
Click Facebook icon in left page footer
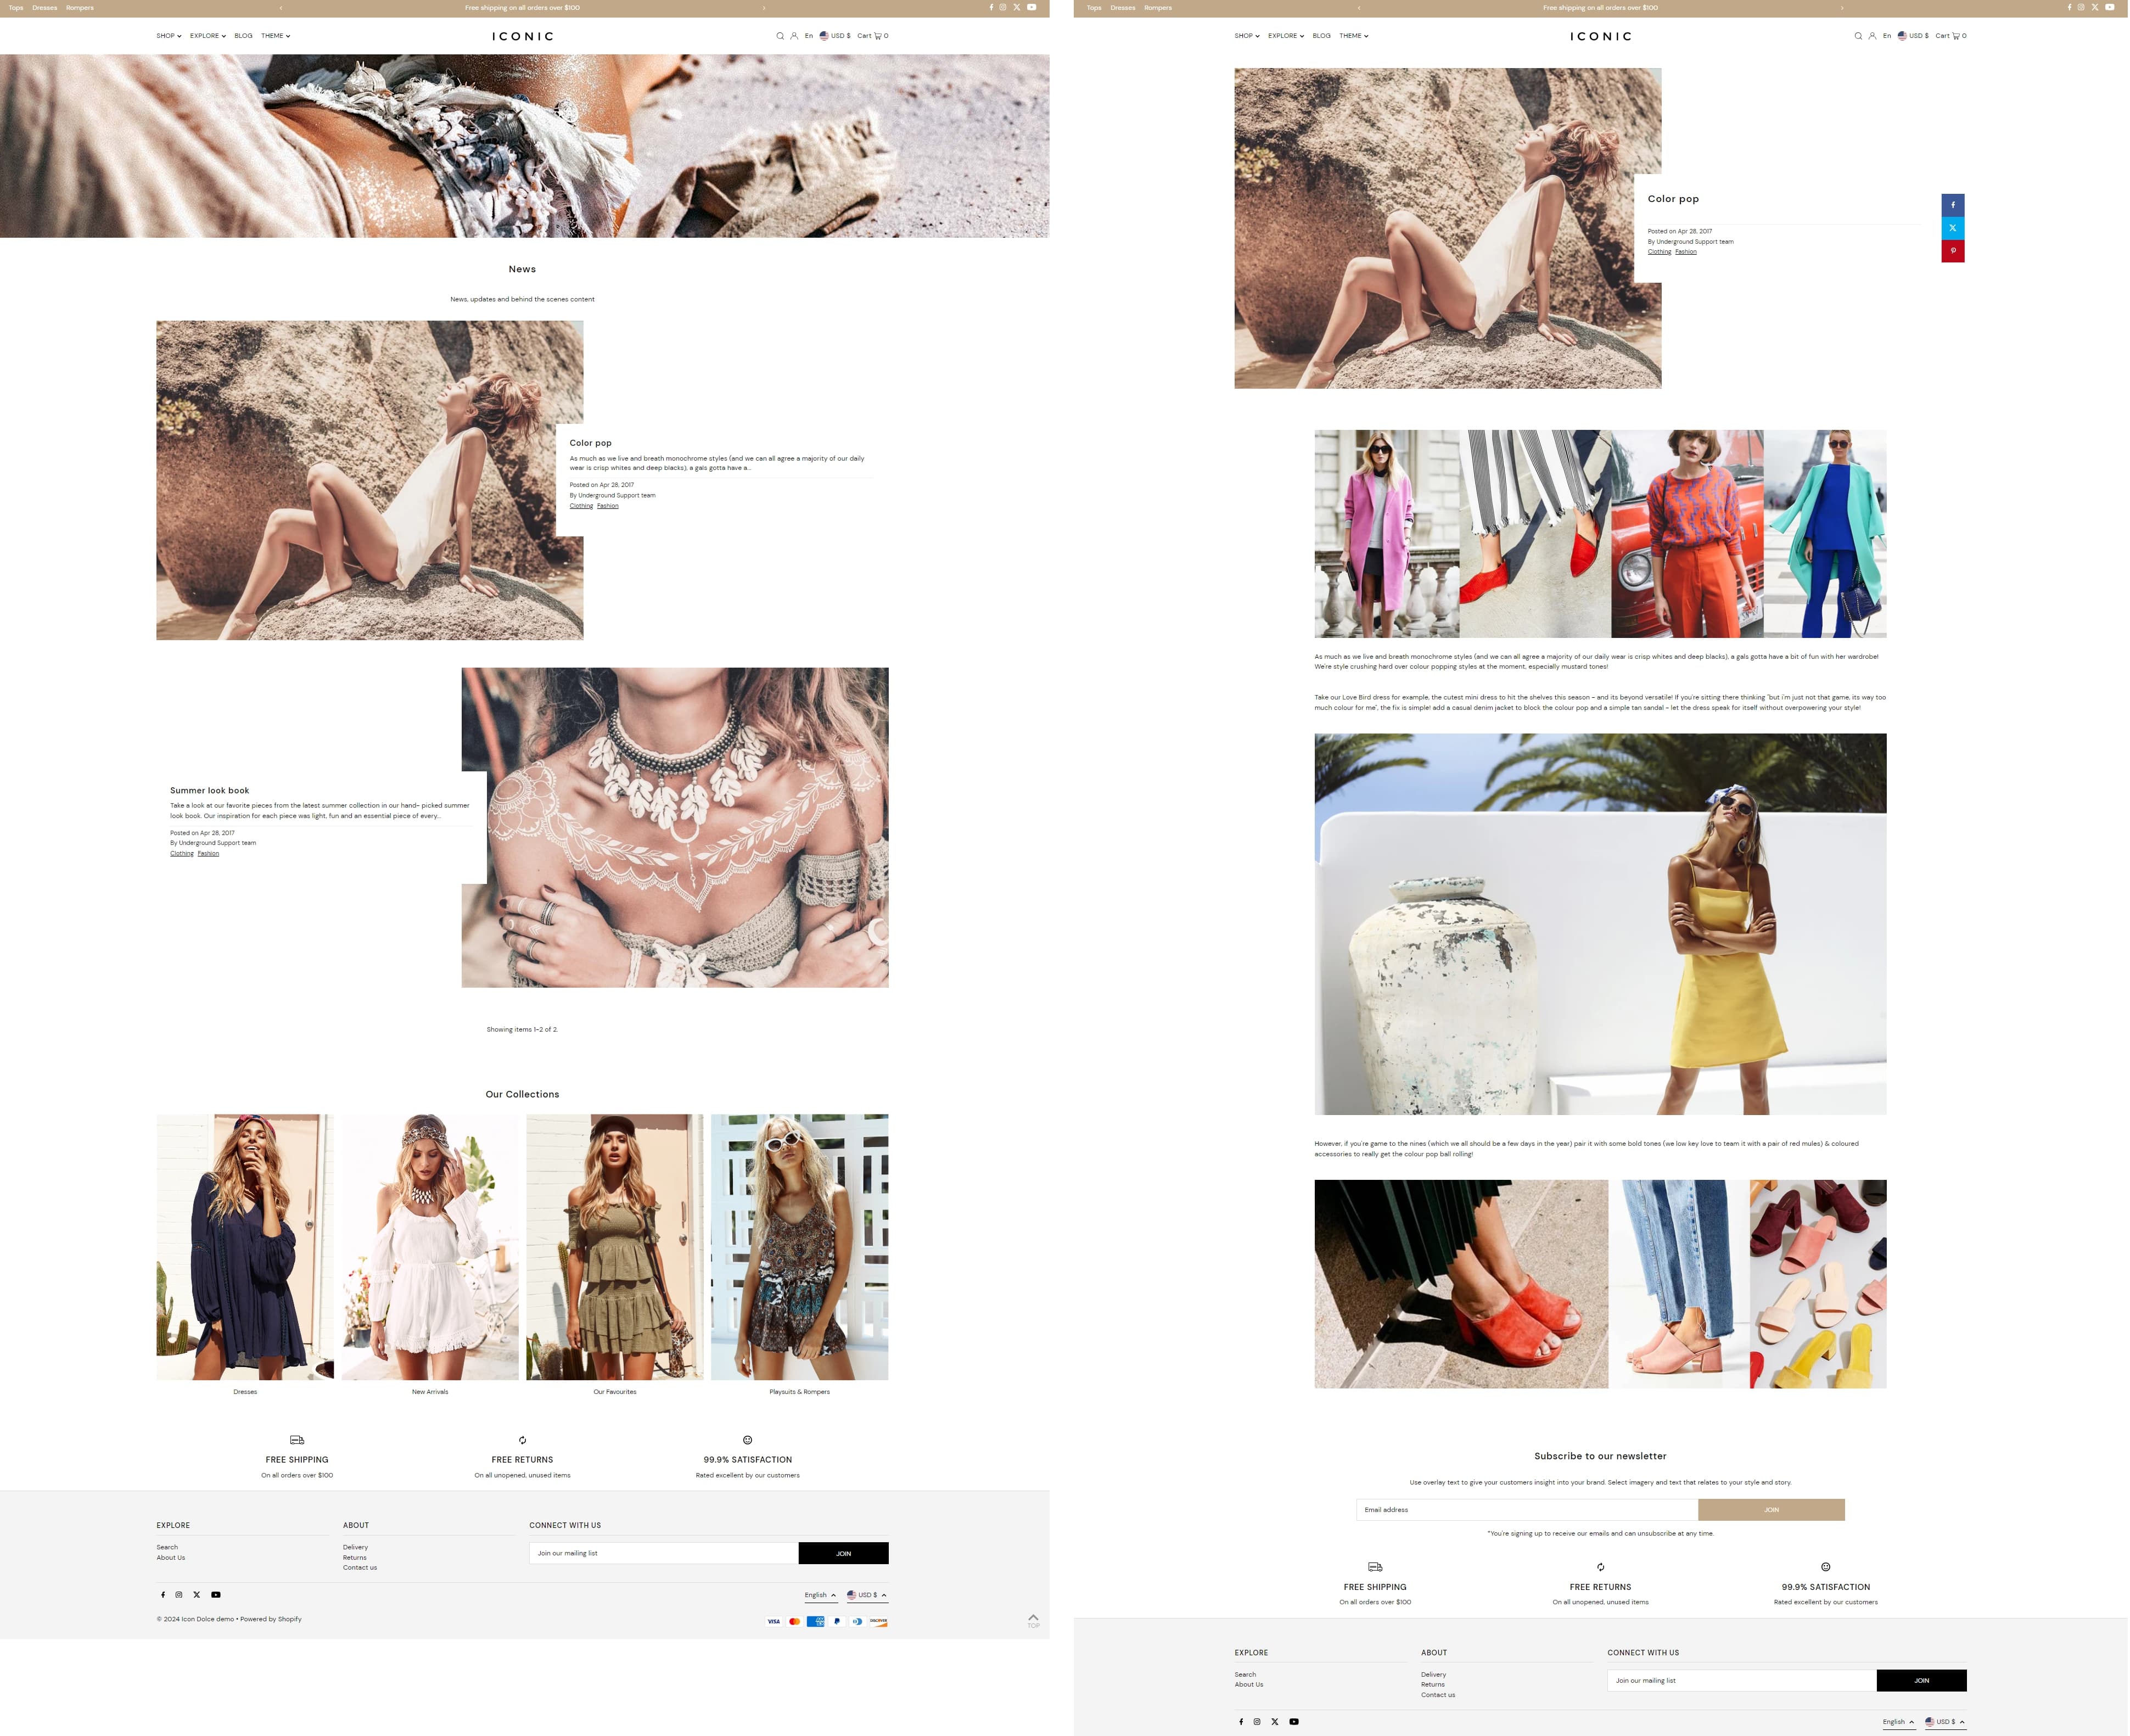[163, 1595]
